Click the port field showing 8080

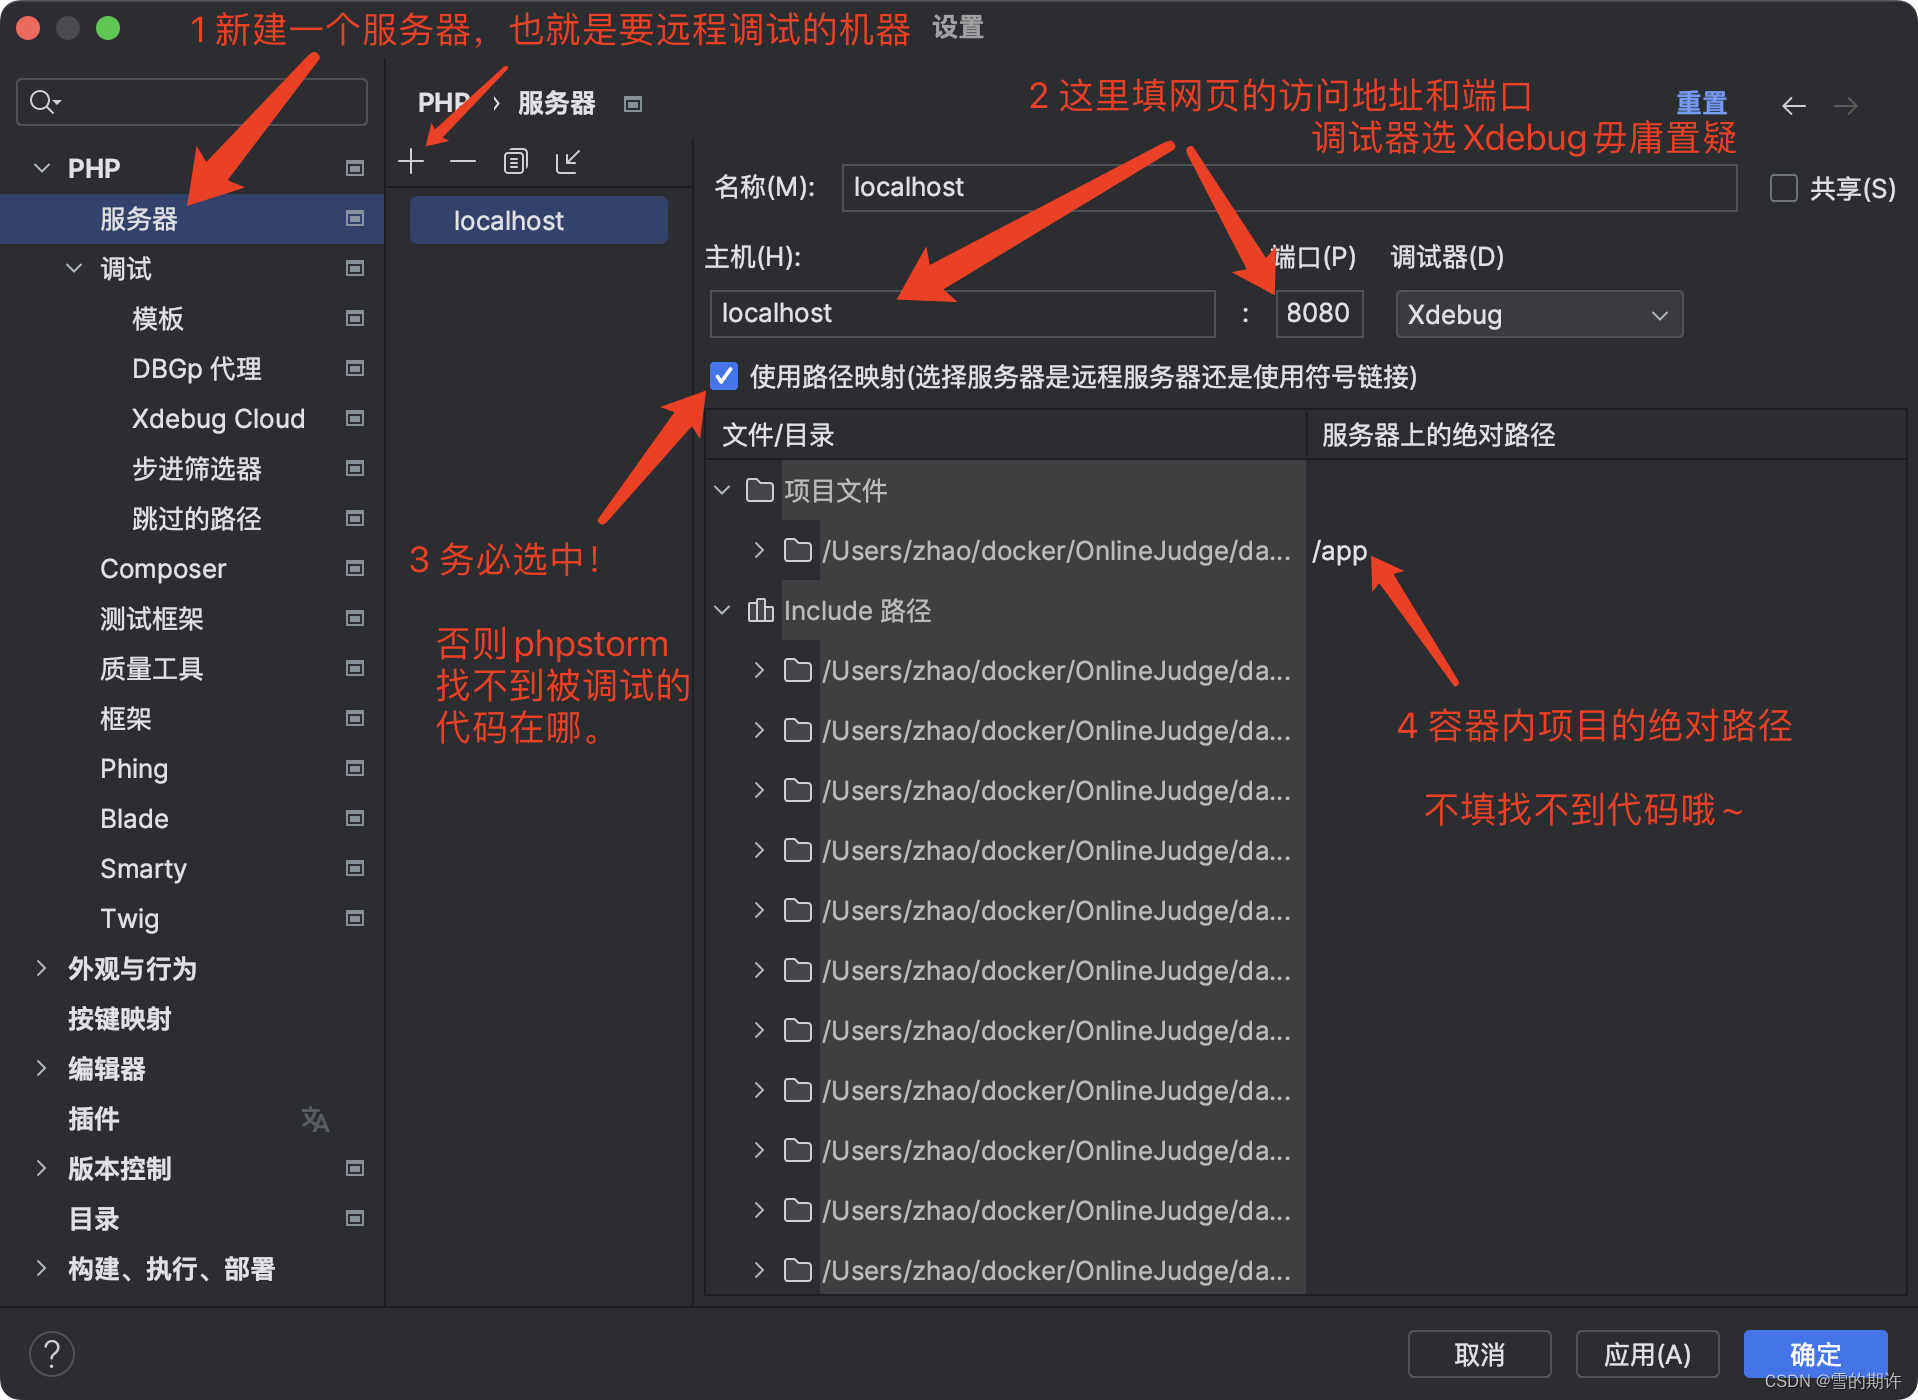[x=1319, y=313]
